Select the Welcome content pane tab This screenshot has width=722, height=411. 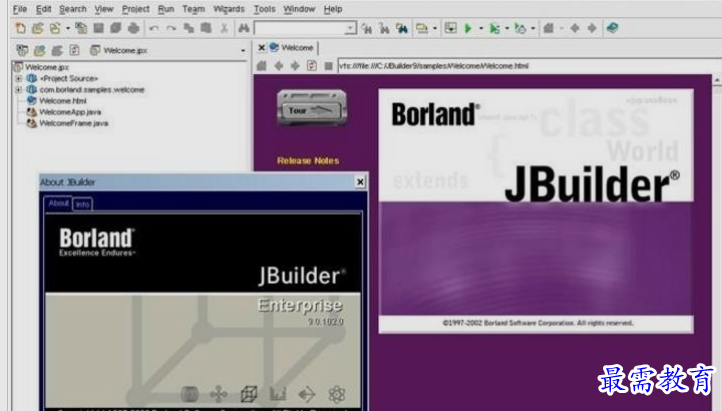tap(292, 47)
